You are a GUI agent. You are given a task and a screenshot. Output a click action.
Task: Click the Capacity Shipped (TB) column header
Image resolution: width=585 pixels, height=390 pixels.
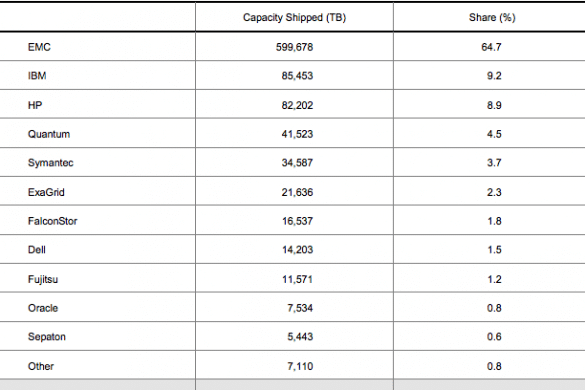tap(294, 18)
